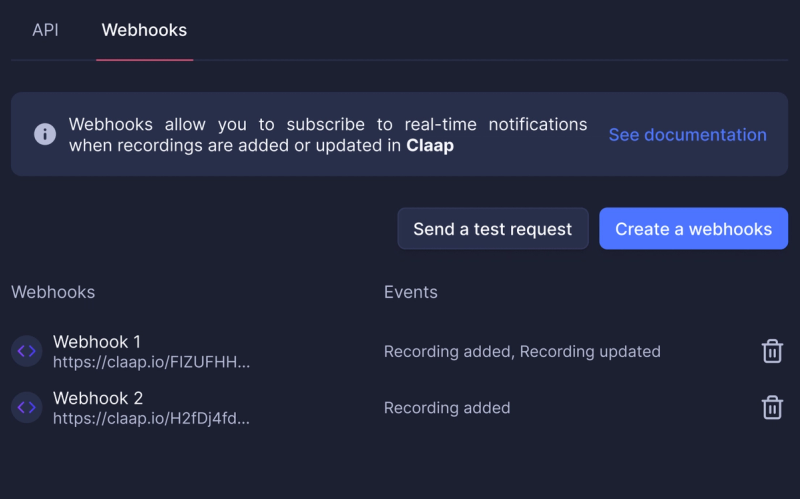Click the claap.io/FIZUFHH... URL
The width and height of the screenshot is (800, 499).
152,362
